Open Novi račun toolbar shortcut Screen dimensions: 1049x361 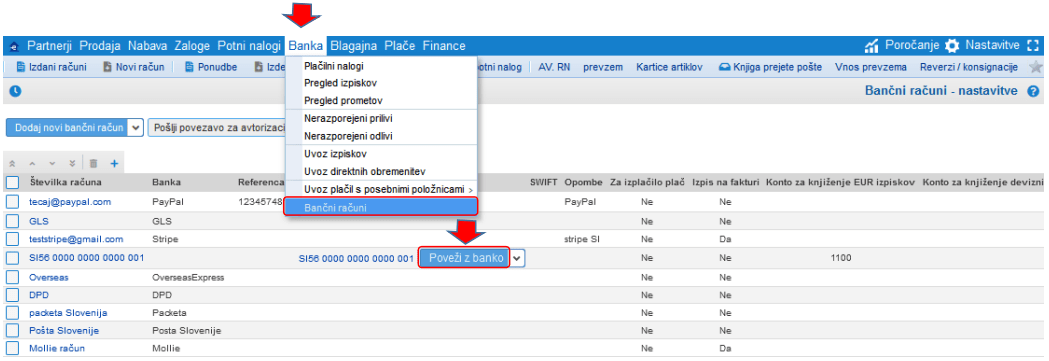[133, 67]
